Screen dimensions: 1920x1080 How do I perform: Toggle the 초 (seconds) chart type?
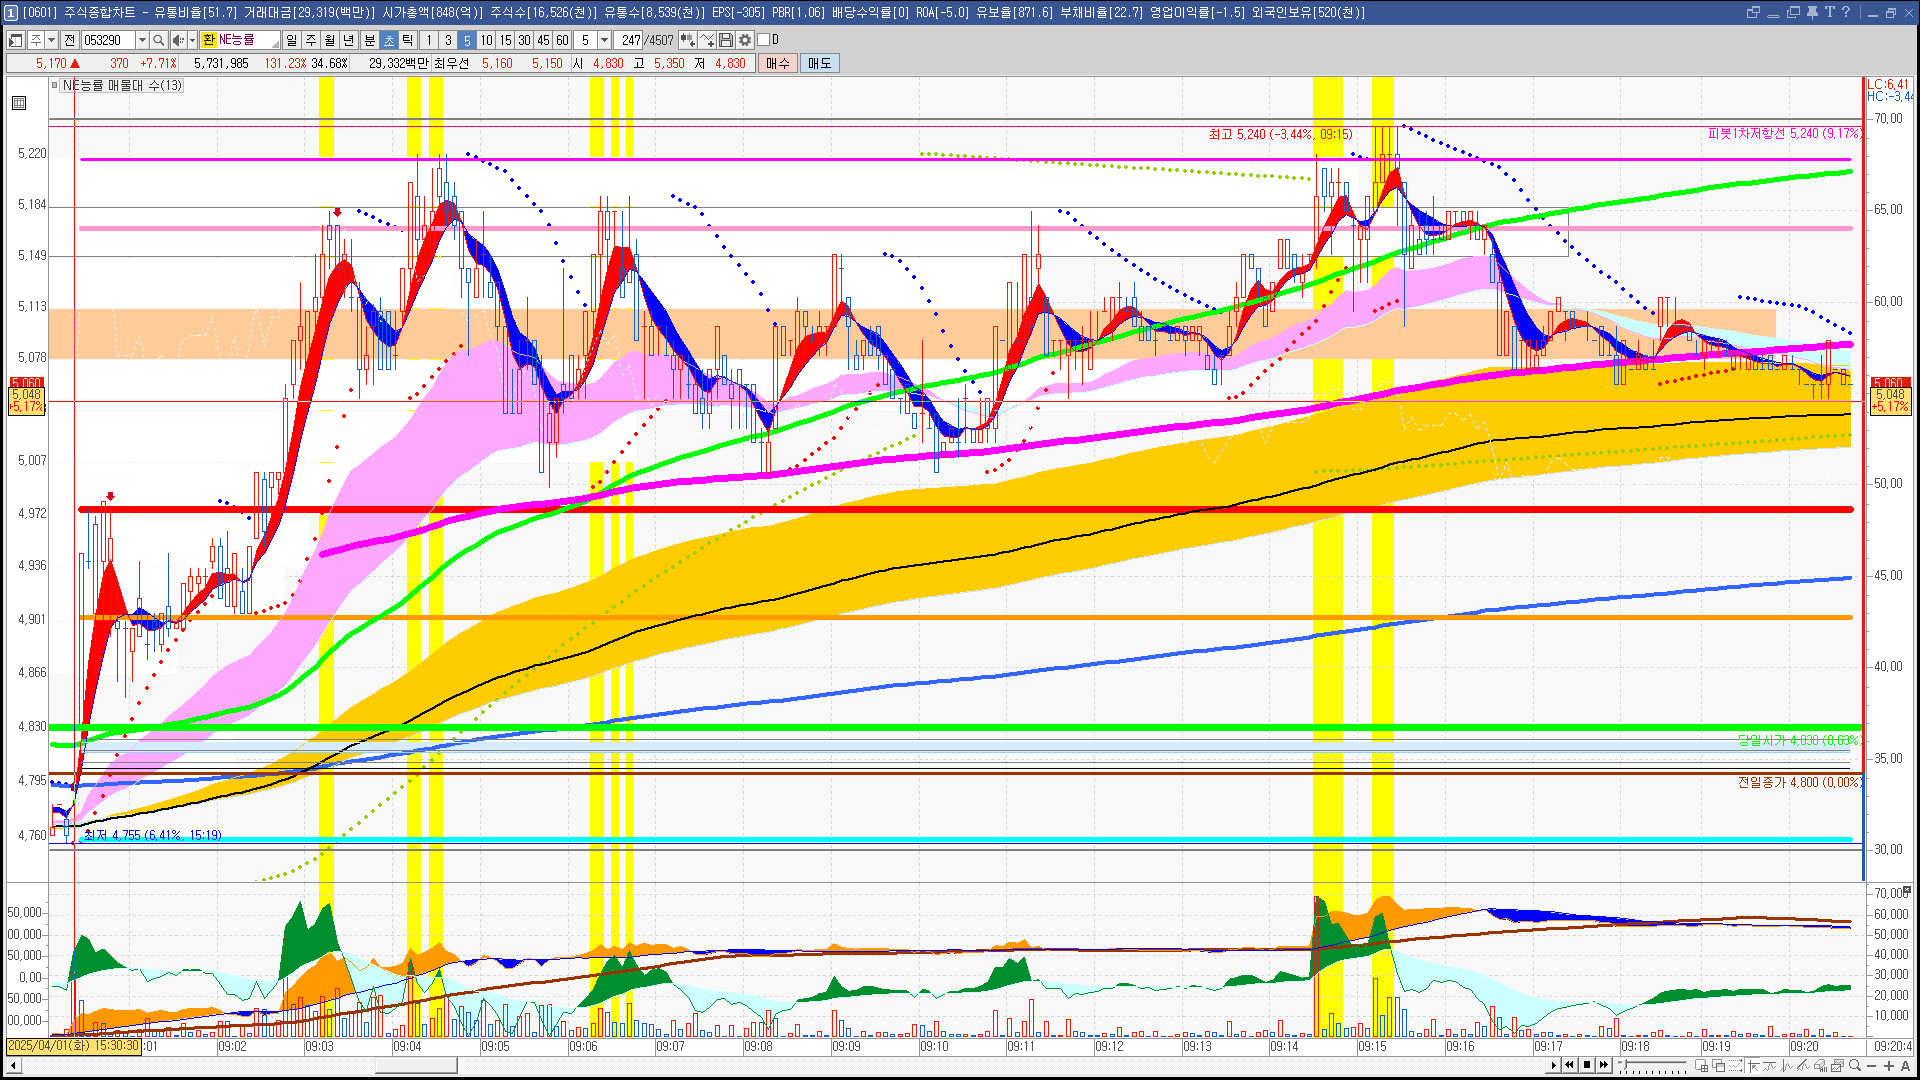389,40
